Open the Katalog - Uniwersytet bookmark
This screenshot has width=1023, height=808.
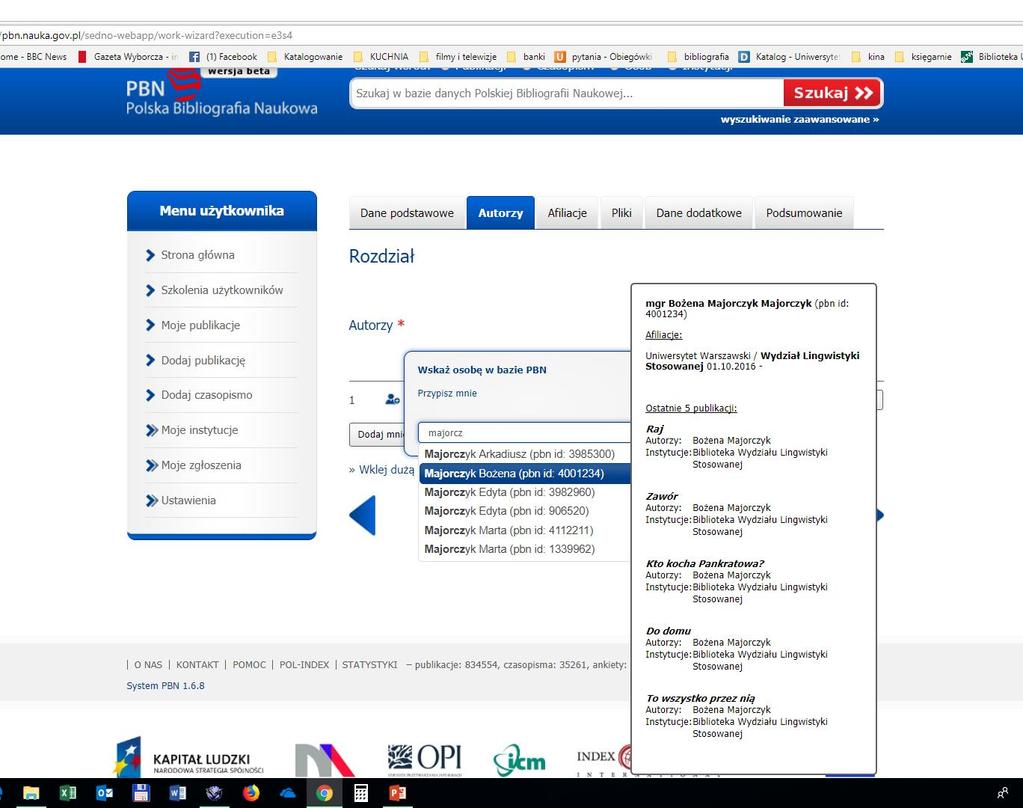pos(789,57)
